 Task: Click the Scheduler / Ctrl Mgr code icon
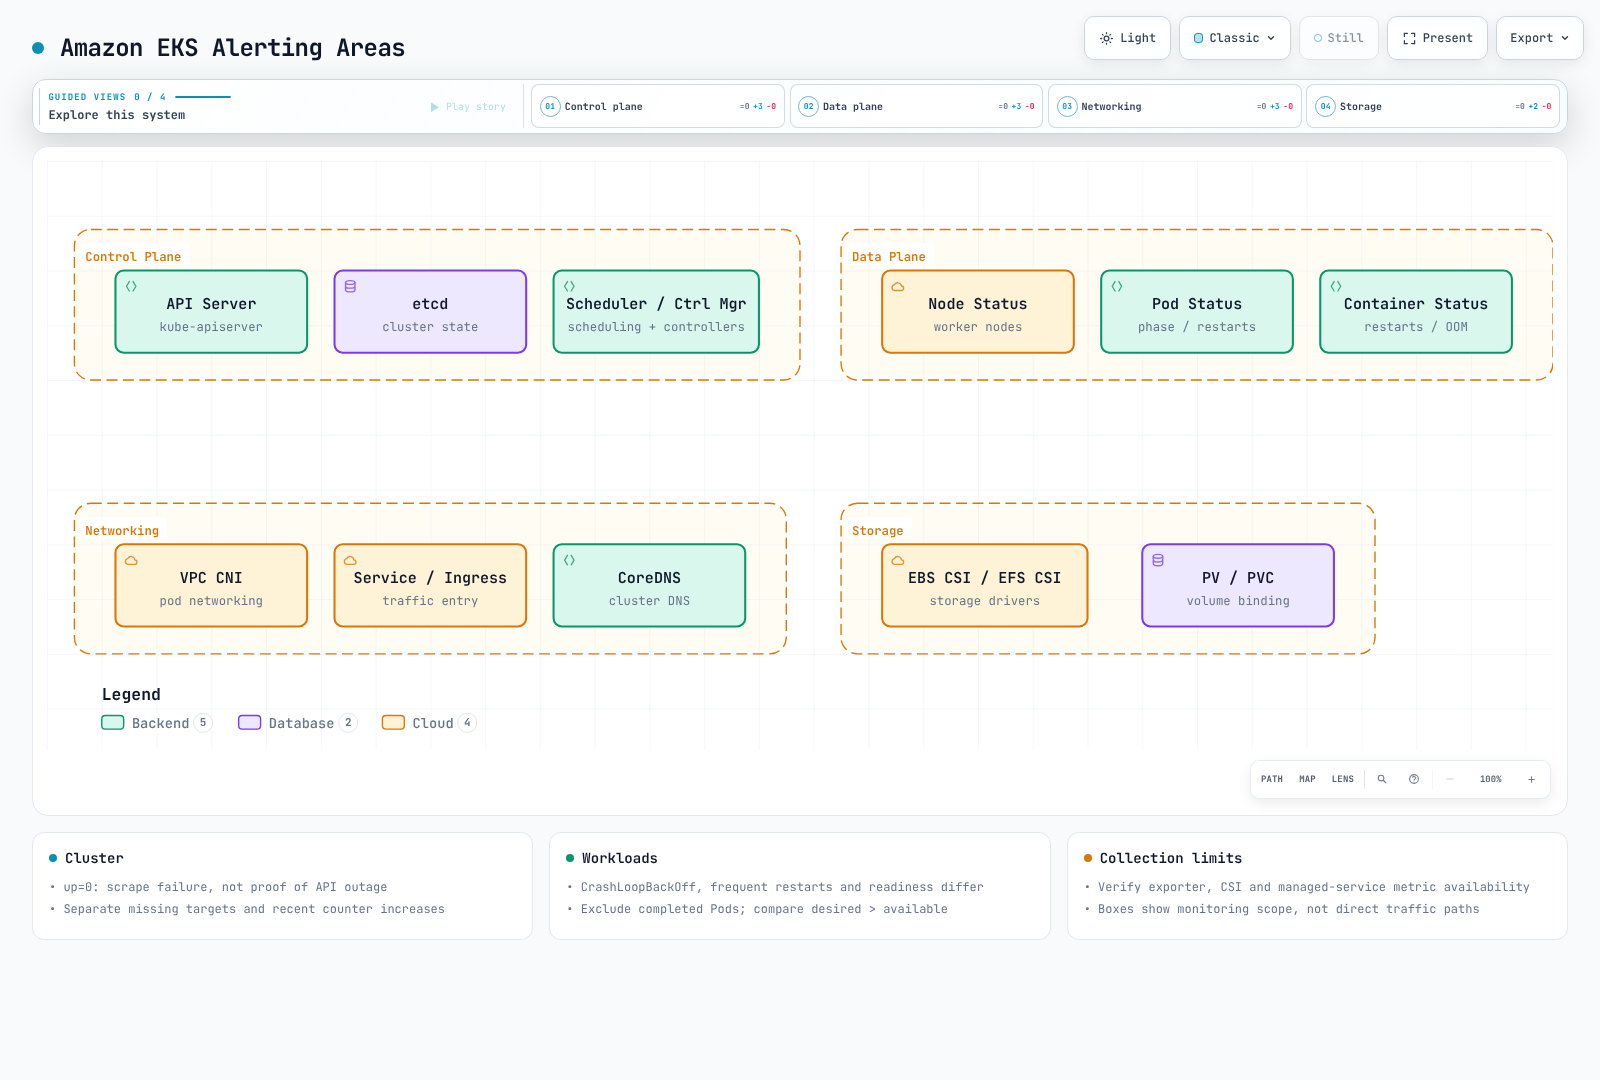[x=570, y=286]
